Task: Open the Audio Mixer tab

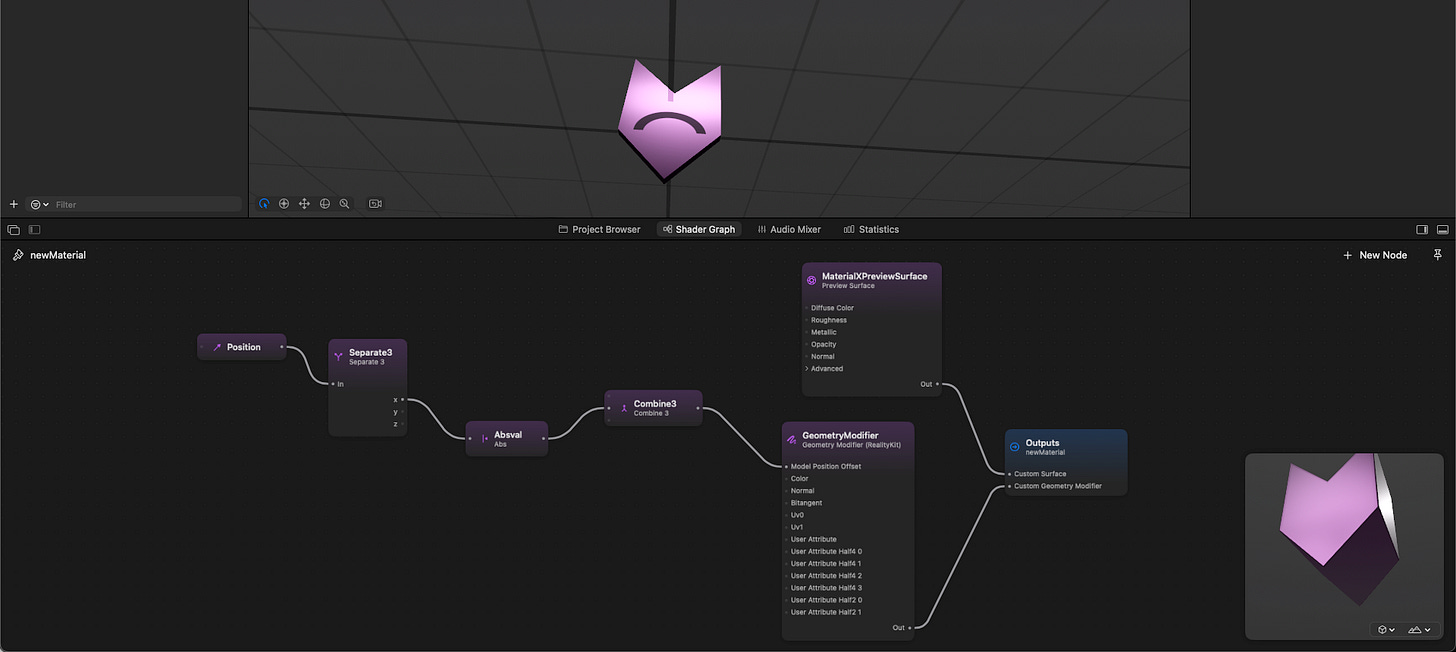Action: 789,229
